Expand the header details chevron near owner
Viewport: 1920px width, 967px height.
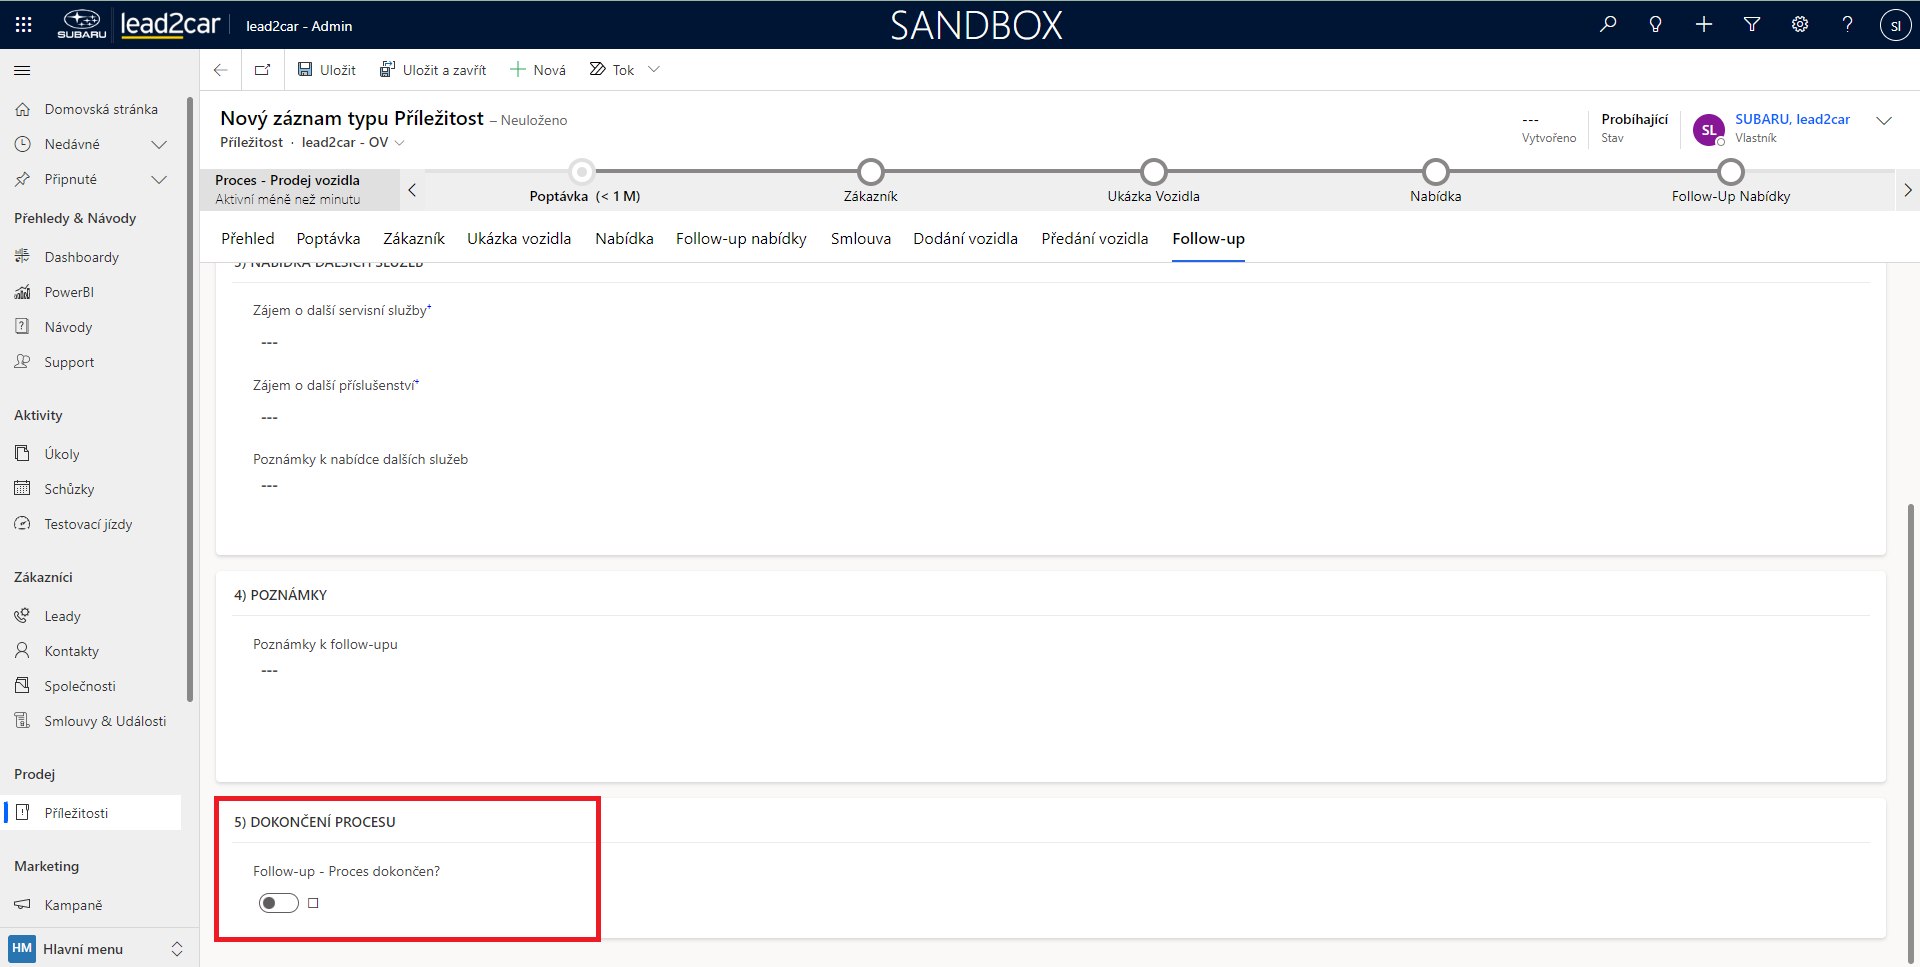click(x=1884, y=121)
